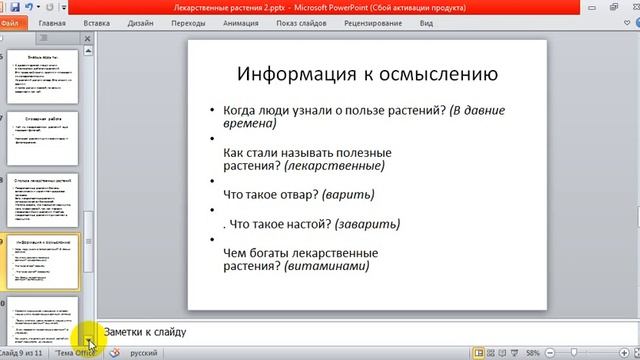This screenshot has width=640, height=360.
Task: Switch slide panel to the Outline tab
Action: coord(44,38)
